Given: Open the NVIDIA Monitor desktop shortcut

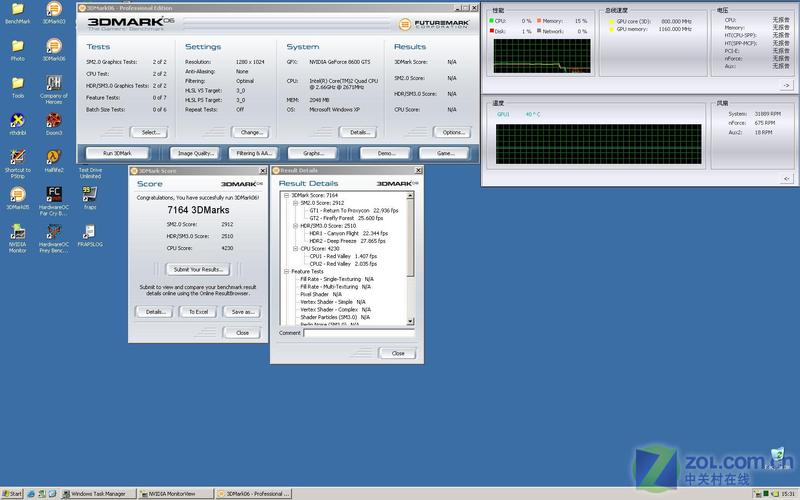Looking at the screenshot, I should point(17,238).
